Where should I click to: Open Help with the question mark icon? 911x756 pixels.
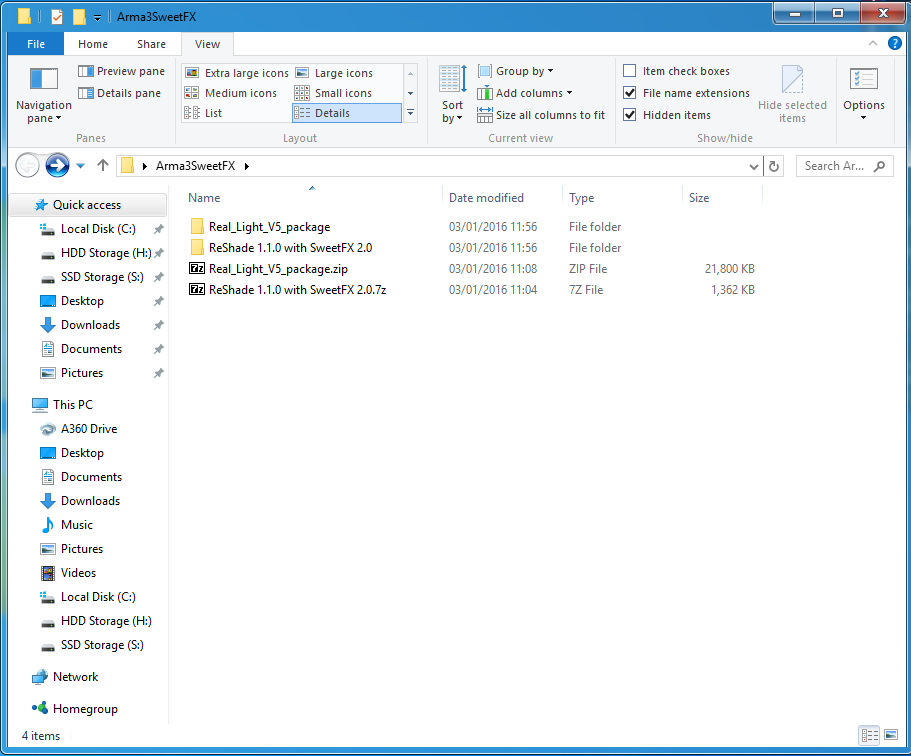pyautogui.click(x=895, y=44)
